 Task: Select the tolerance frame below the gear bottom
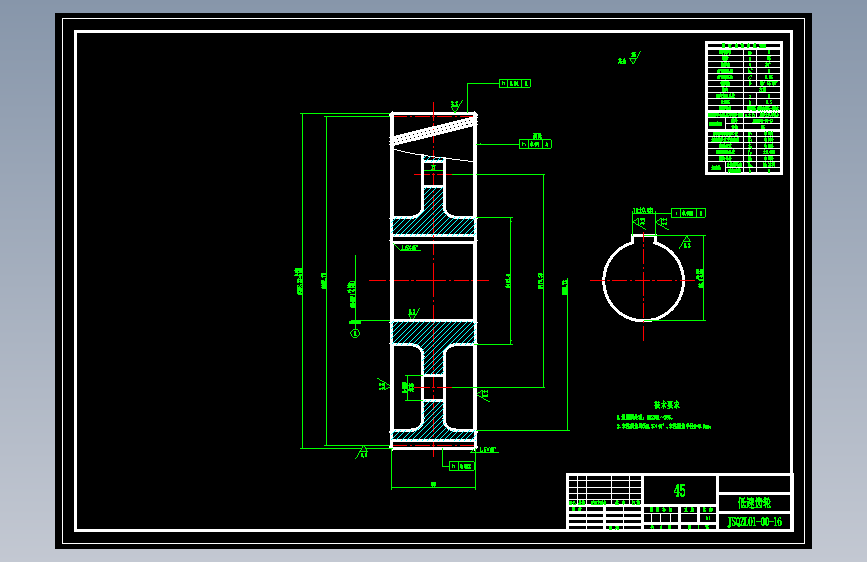[x=462, y=466]
